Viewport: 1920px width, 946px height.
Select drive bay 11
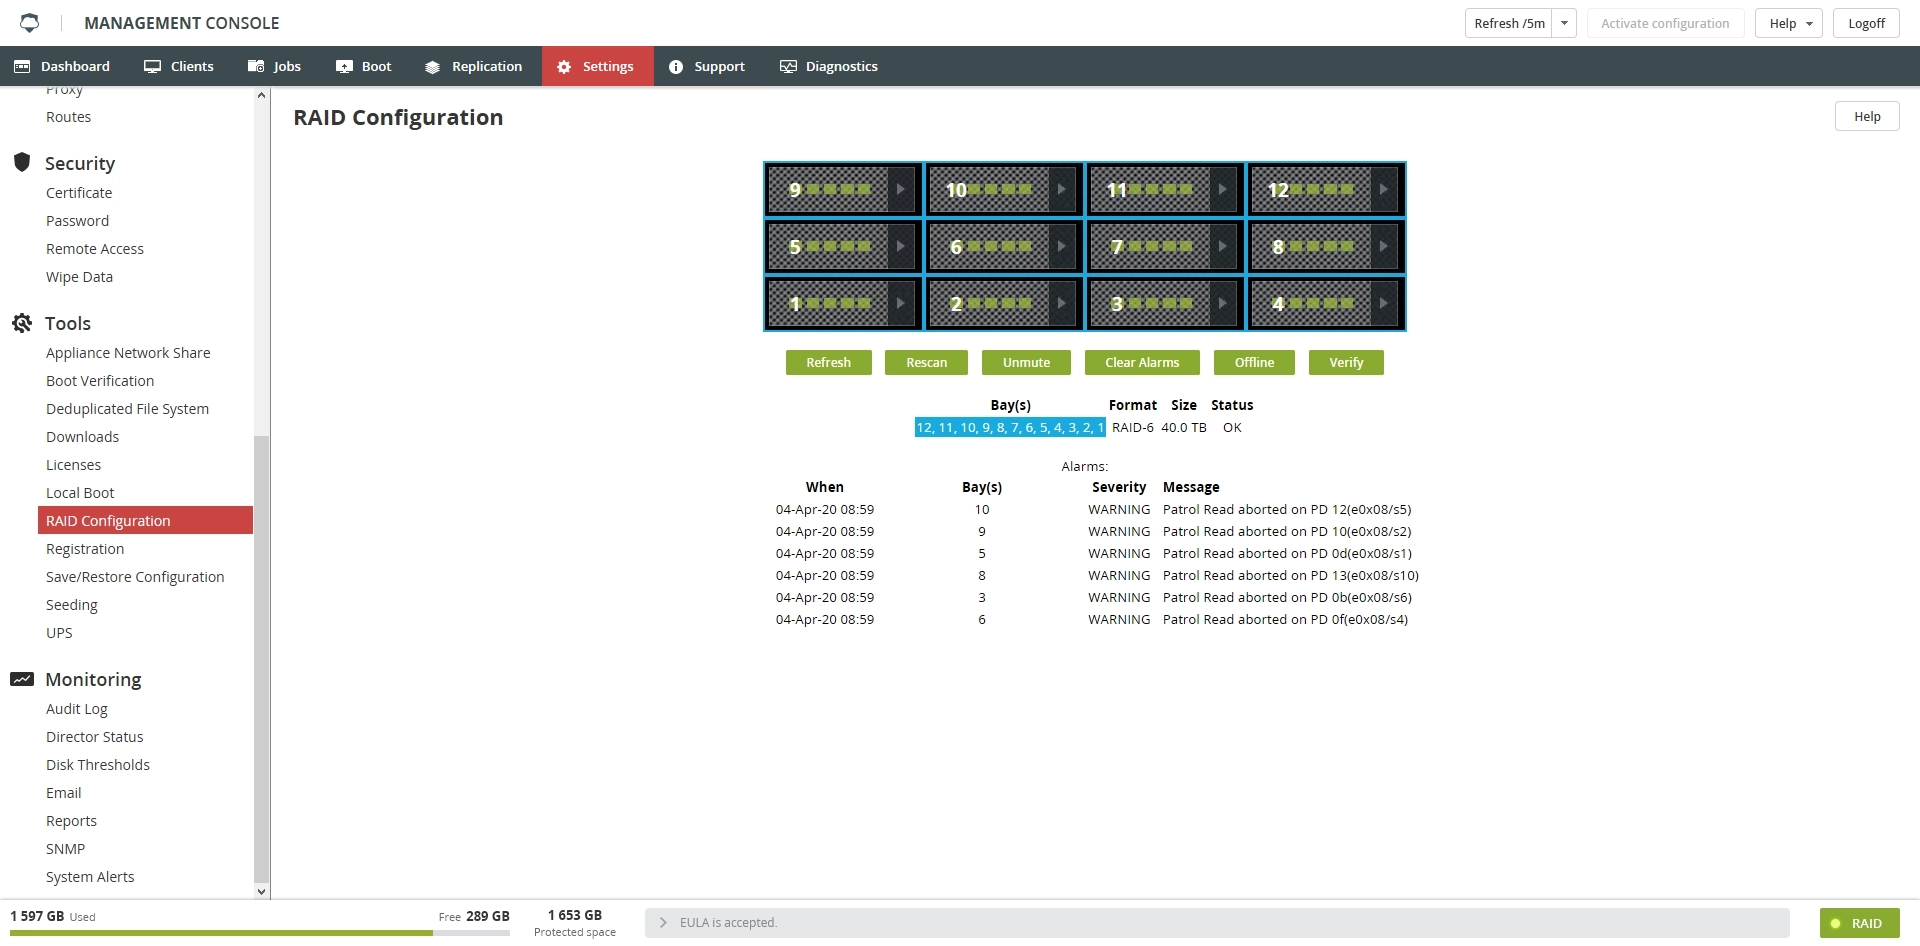coord(1165,189)
